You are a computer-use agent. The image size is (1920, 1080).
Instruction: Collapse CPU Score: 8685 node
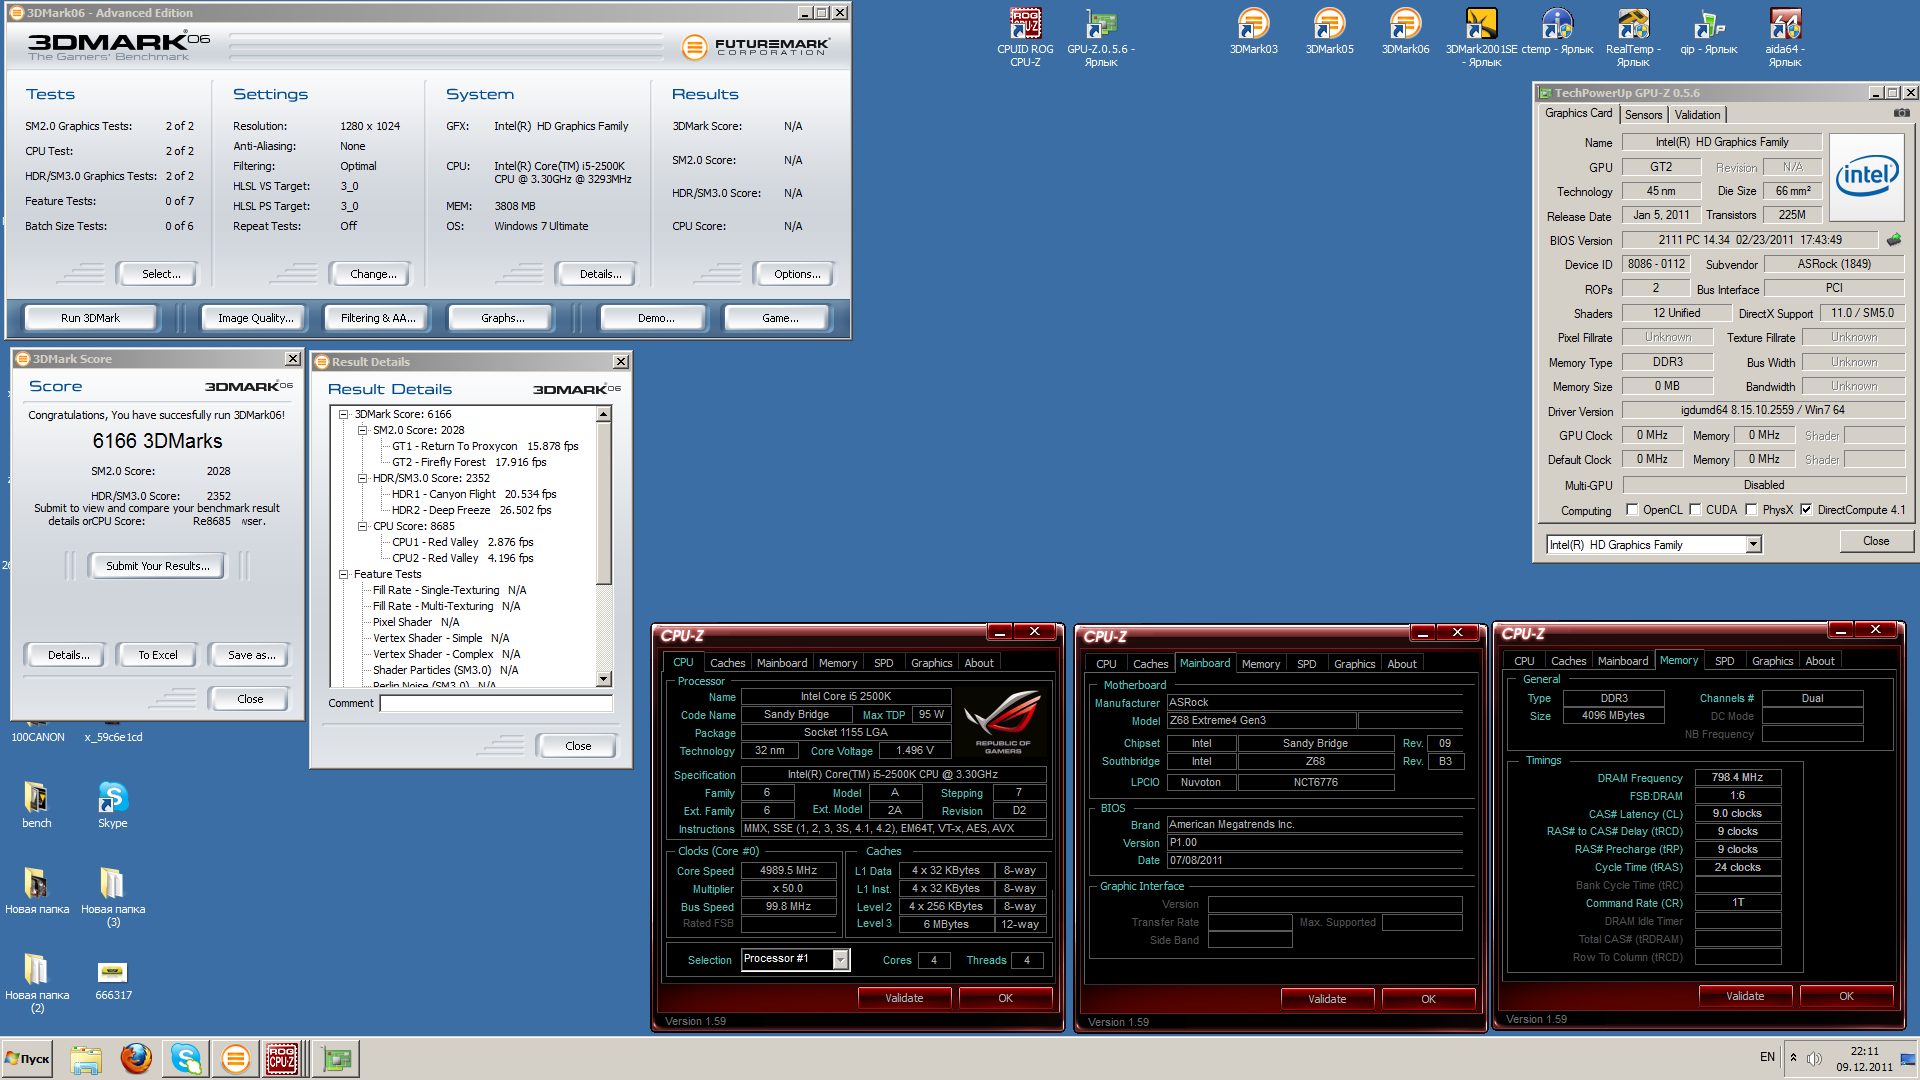tap(363, 526)
